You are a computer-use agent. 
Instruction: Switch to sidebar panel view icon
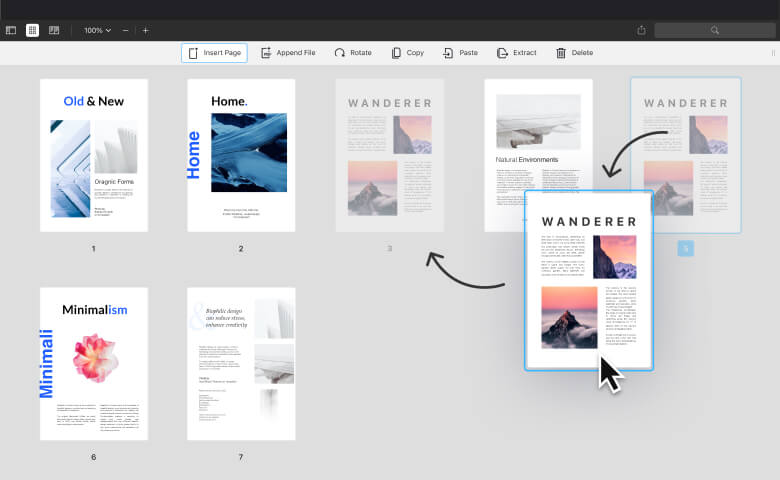[x=11, y=30]
